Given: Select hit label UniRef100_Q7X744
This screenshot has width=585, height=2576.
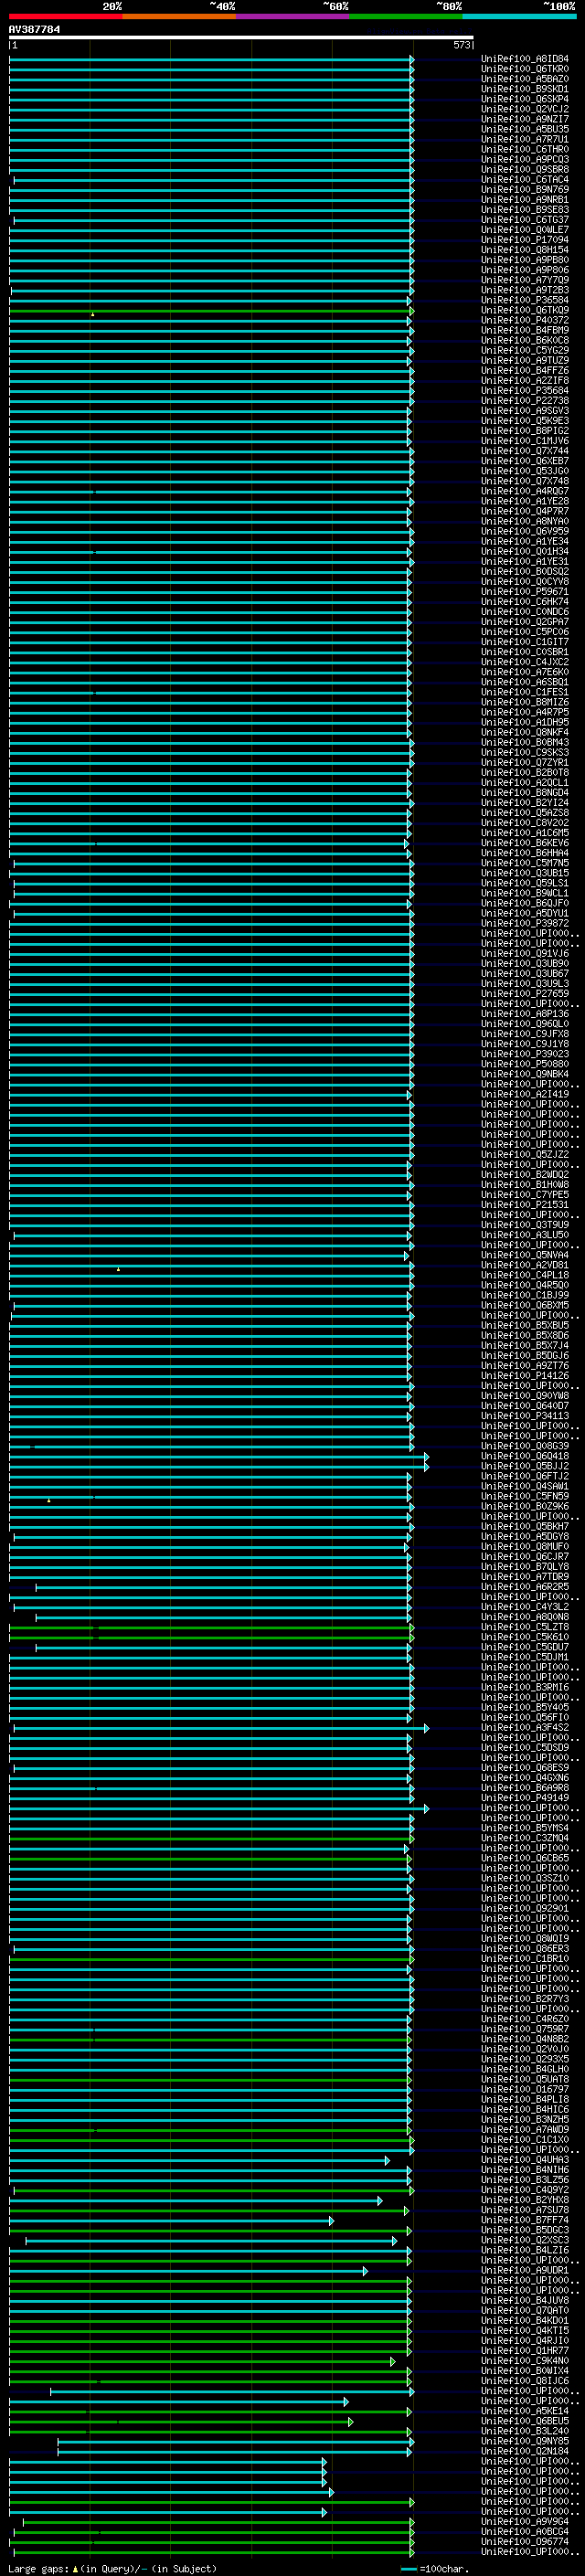Looking at the screenshot, I should click(525, 451).
